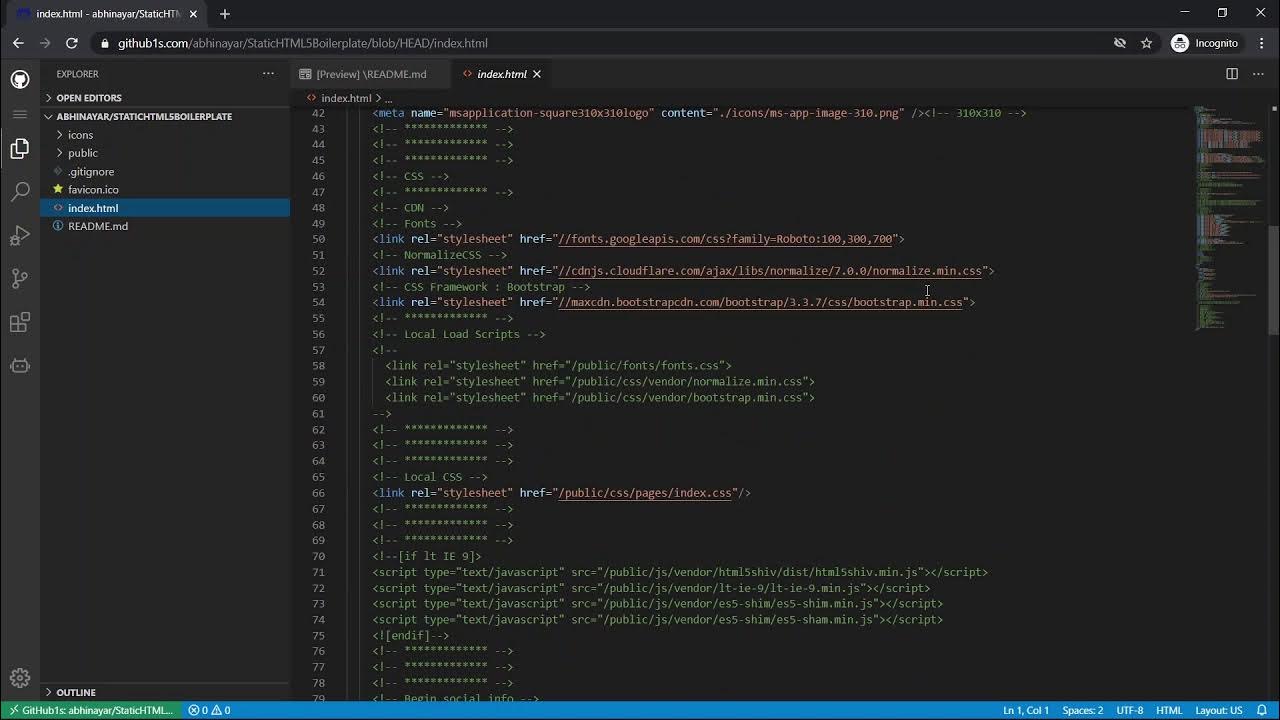
Task: Click the browser address bar URL
Action: point(302,43)
